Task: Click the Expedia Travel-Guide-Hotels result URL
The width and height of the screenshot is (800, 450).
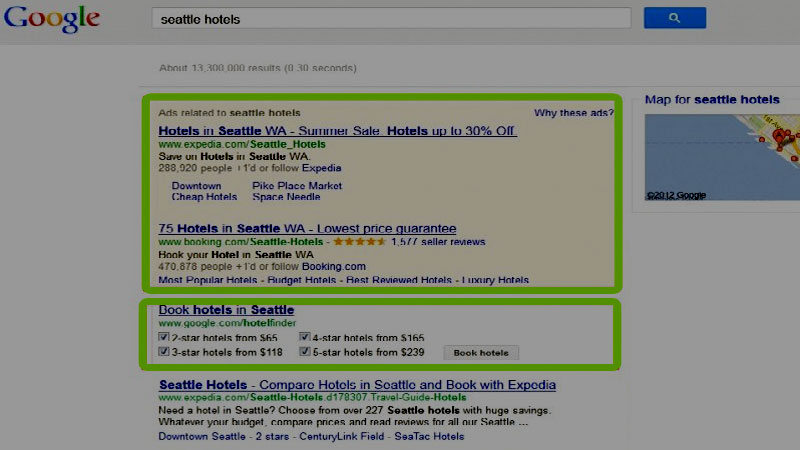Action: click(312, 397)
